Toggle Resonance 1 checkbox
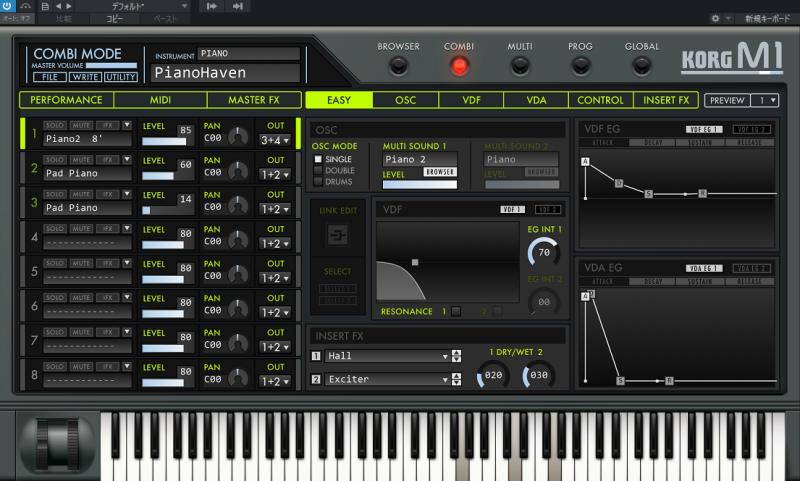The width and height of the screenshot is (800, 481). point(456,312)
